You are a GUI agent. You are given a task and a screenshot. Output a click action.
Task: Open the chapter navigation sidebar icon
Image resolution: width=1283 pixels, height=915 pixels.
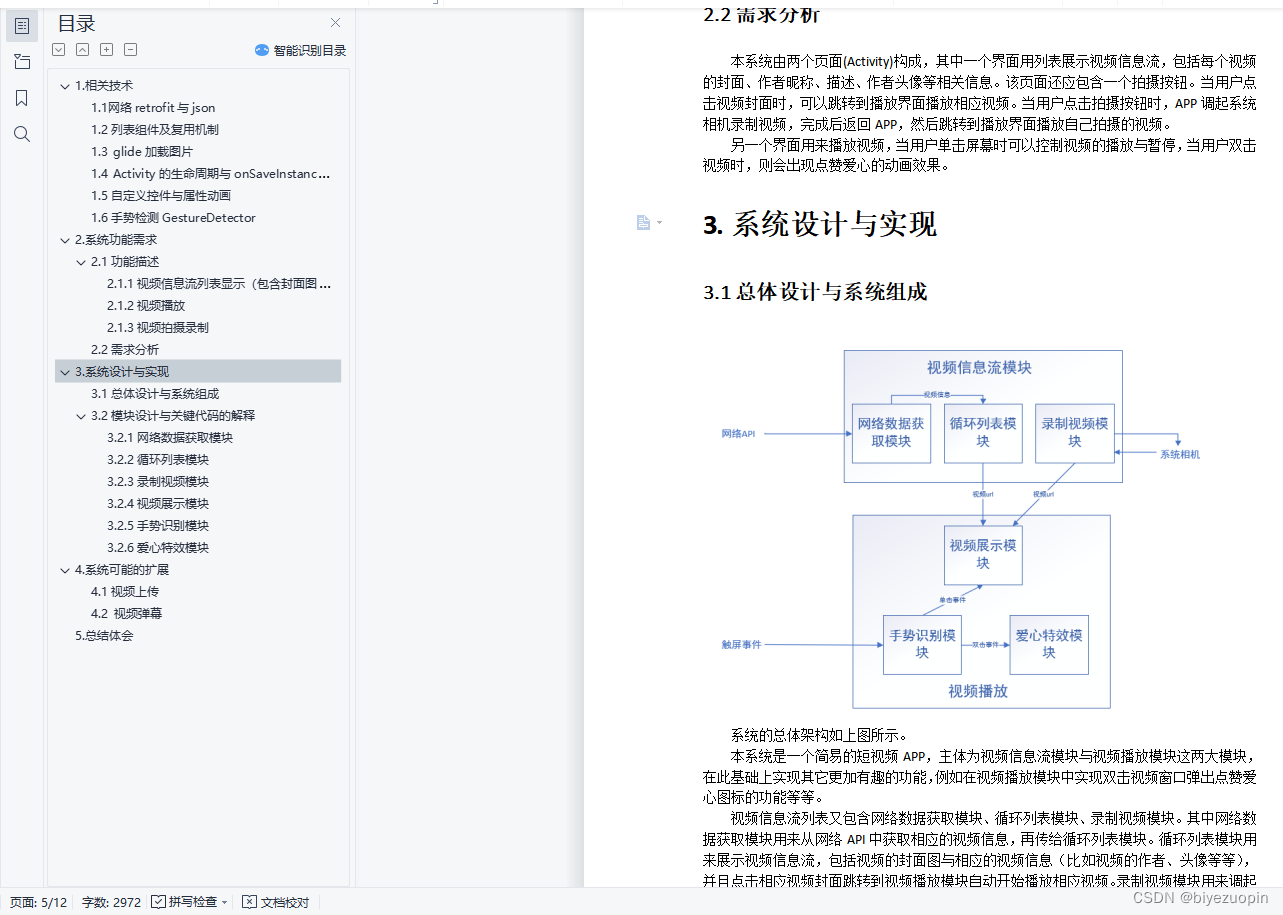pos(22,62)
